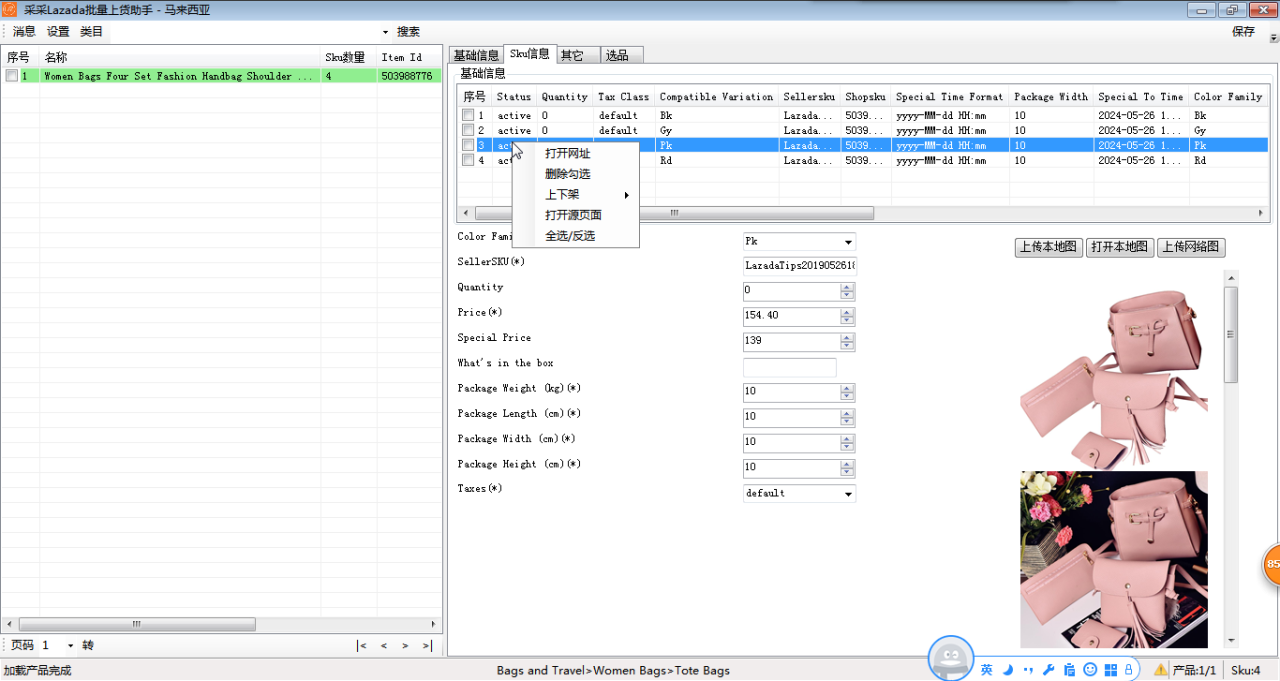Click the 上传本地图 button
This screenshot has height=681, width=1280.
click(x=1048, y=248)
